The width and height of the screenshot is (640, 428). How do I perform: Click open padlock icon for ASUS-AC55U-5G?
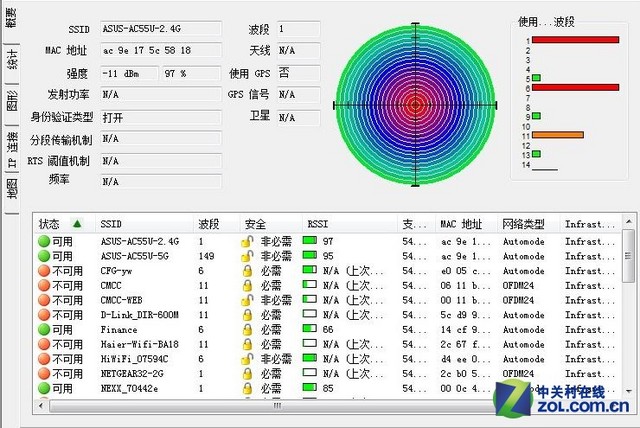[x=247, y=256]
